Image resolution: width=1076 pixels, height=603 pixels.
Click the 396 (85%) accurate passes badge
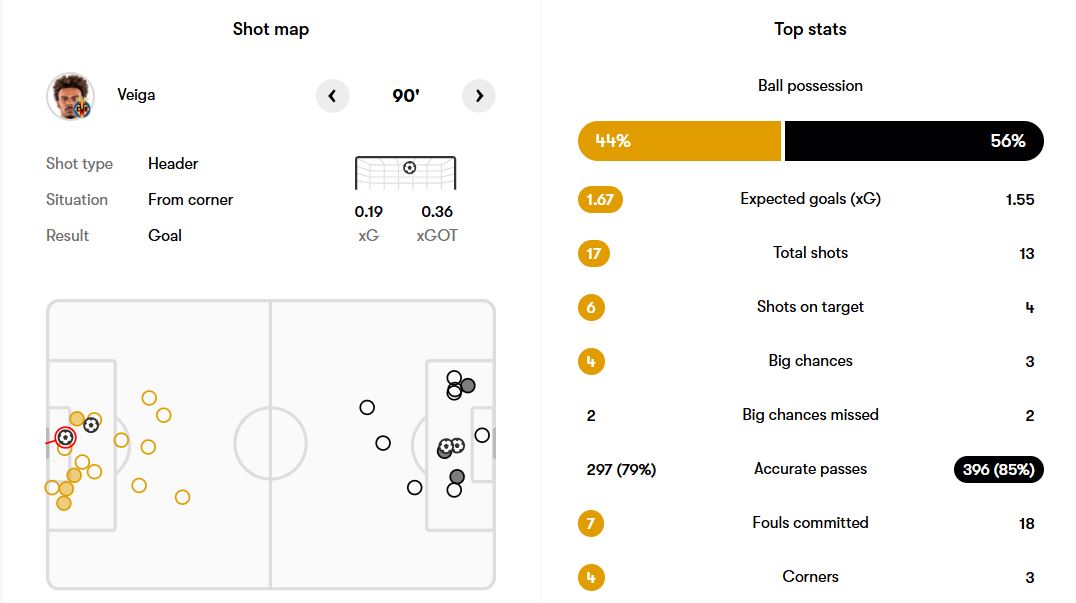pos(999,469)
